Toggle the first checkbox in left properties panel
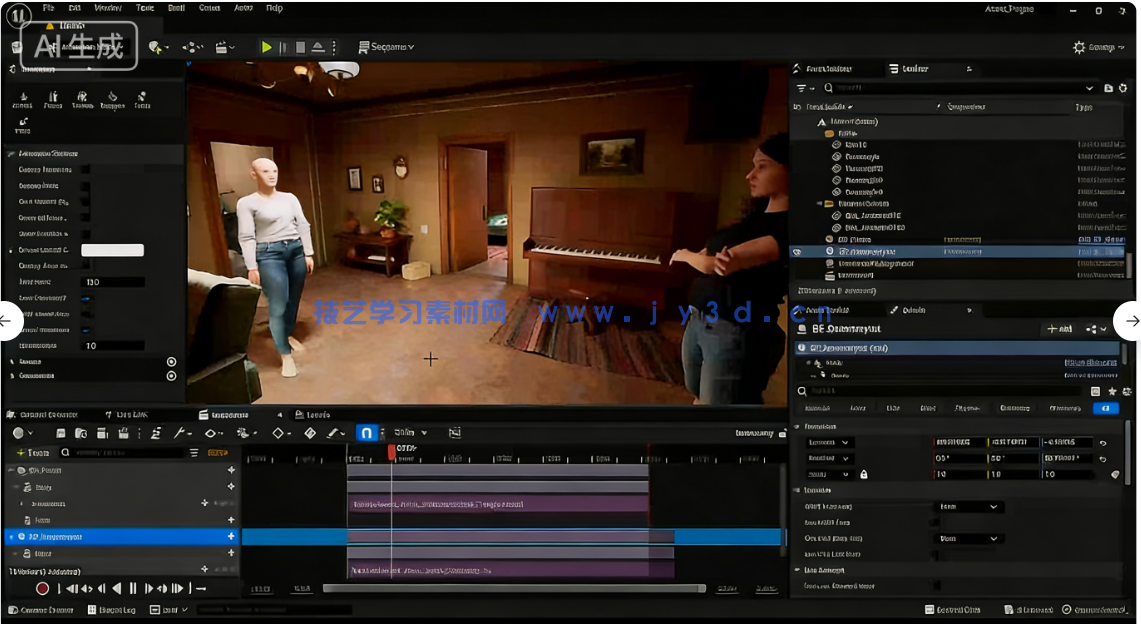The image size is (1141, 624). (85, 170)
